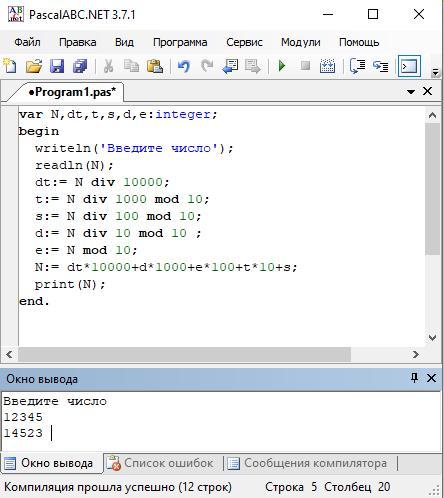Image resolution: width=444 pixels, height=498 pixels.
Task: Click the editor vertical scrollbar down arrow
Action: click(x=432, y=337)
